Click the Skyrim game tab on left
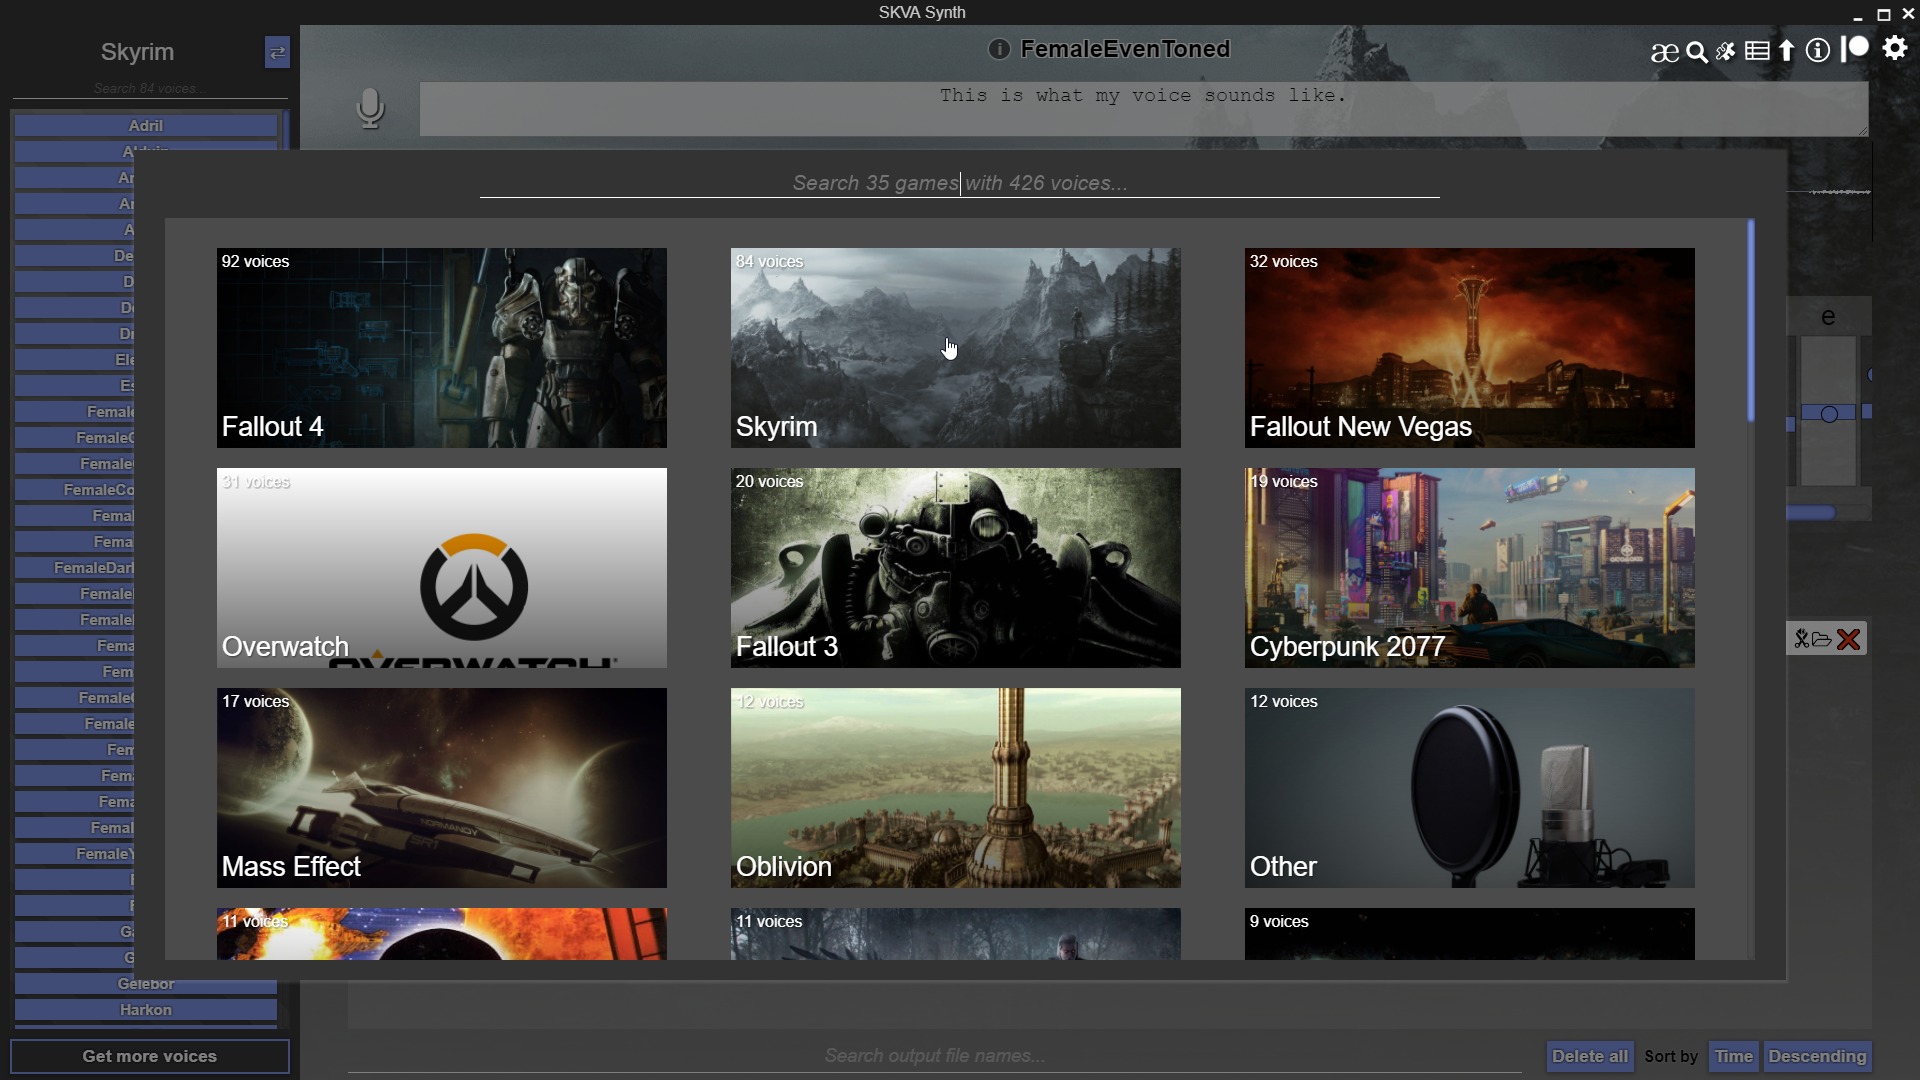Viewport: 1920px width, 1080px height. (x=138, y=51)
